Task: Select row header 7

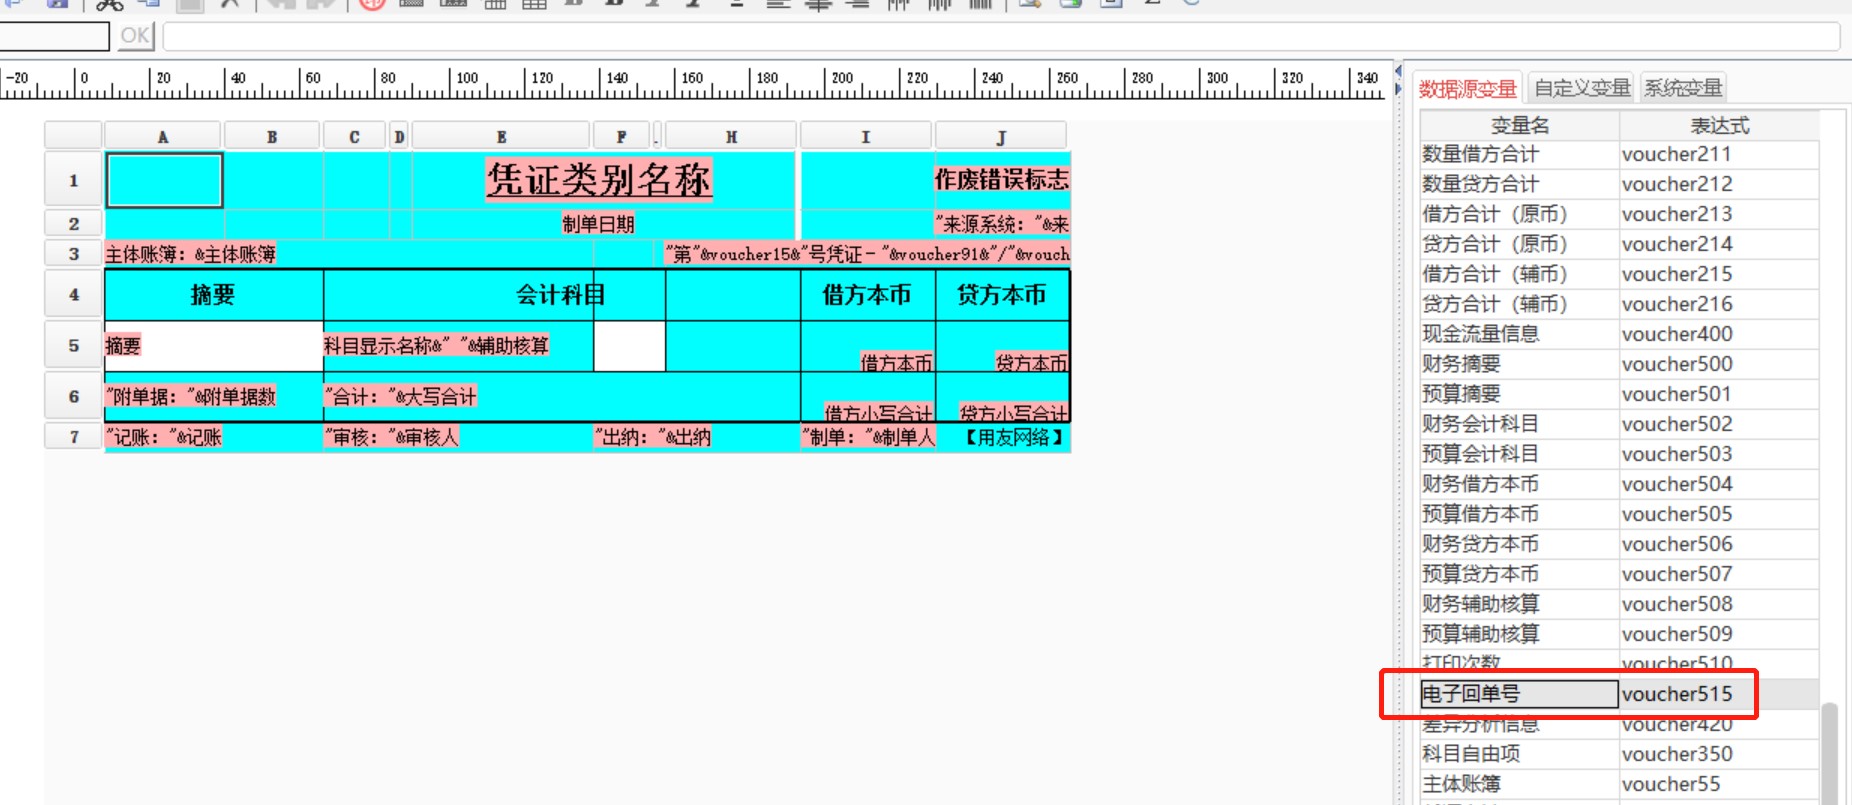Action: (x=73, y=437)
